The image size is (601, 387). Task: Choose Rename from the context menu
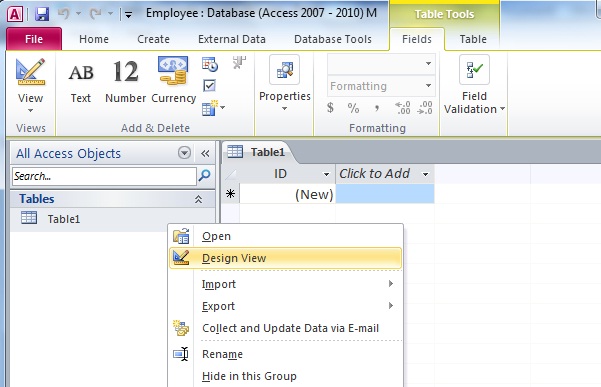(x=286, y=354)
